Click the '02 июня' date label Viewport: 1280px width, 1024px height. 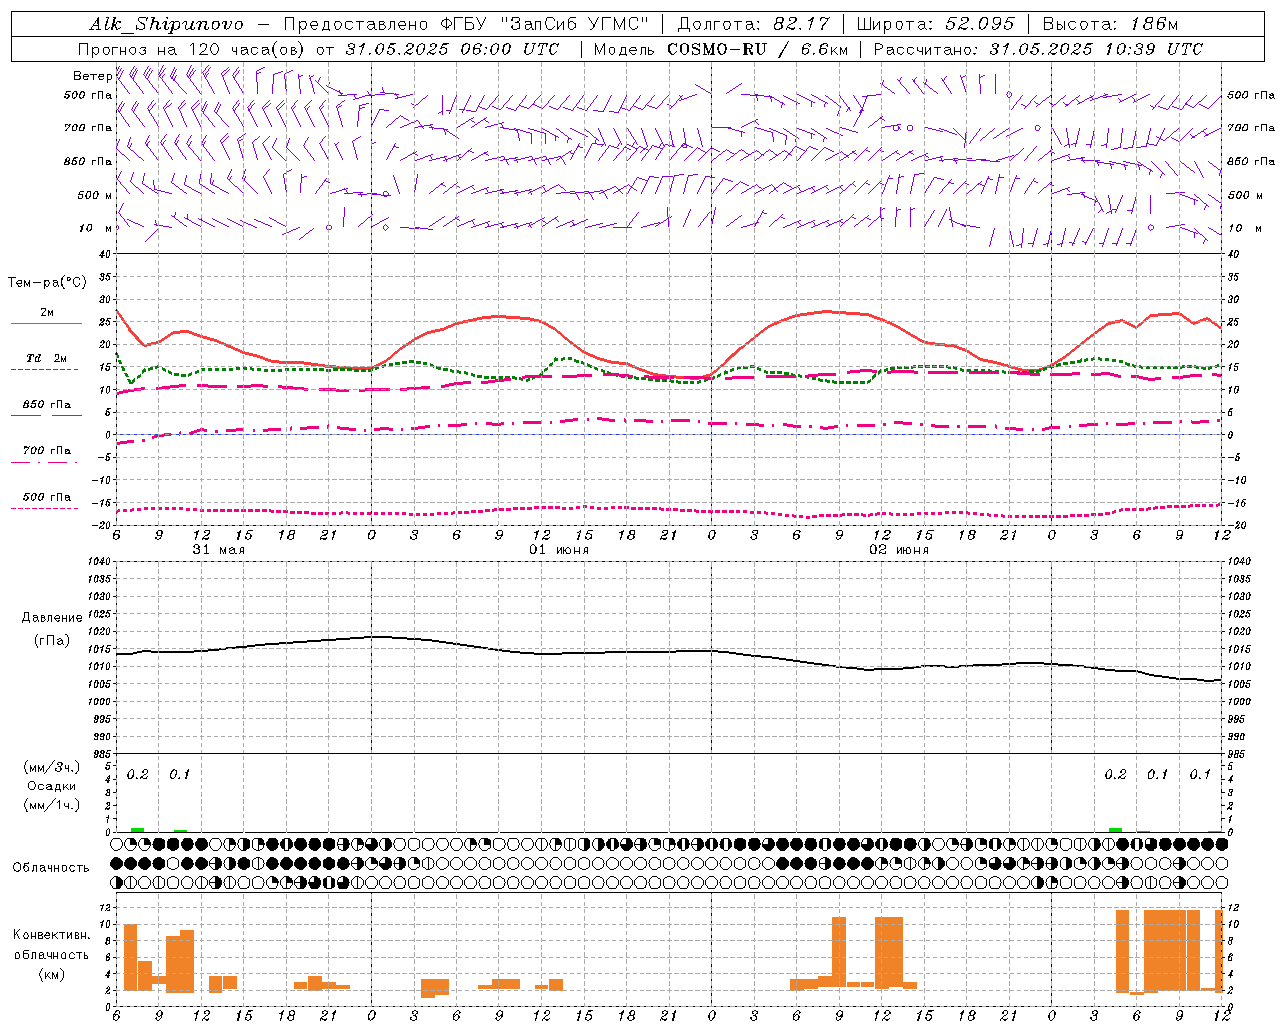click(899, 550)
